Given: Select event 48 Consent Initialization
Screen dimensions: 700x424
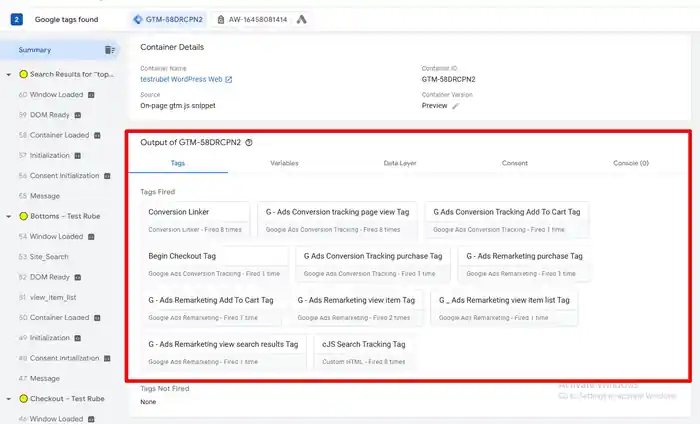Looking at the screenshot, I should click(x=59, y=358).
